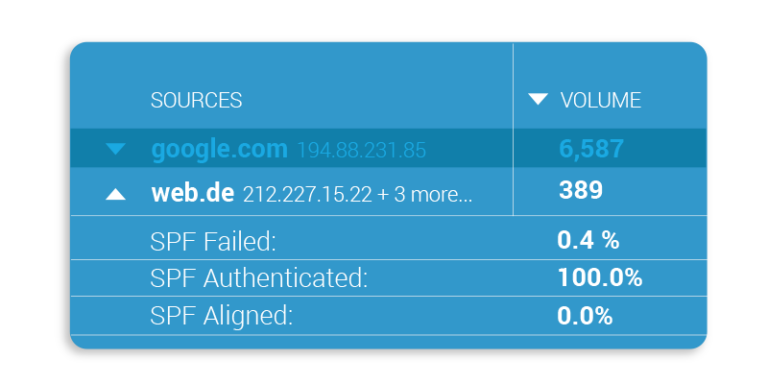This screenshot has height=384, width=768.
Task: Select IP address 212.227.15.22
Action: click(x=308, y=195)
